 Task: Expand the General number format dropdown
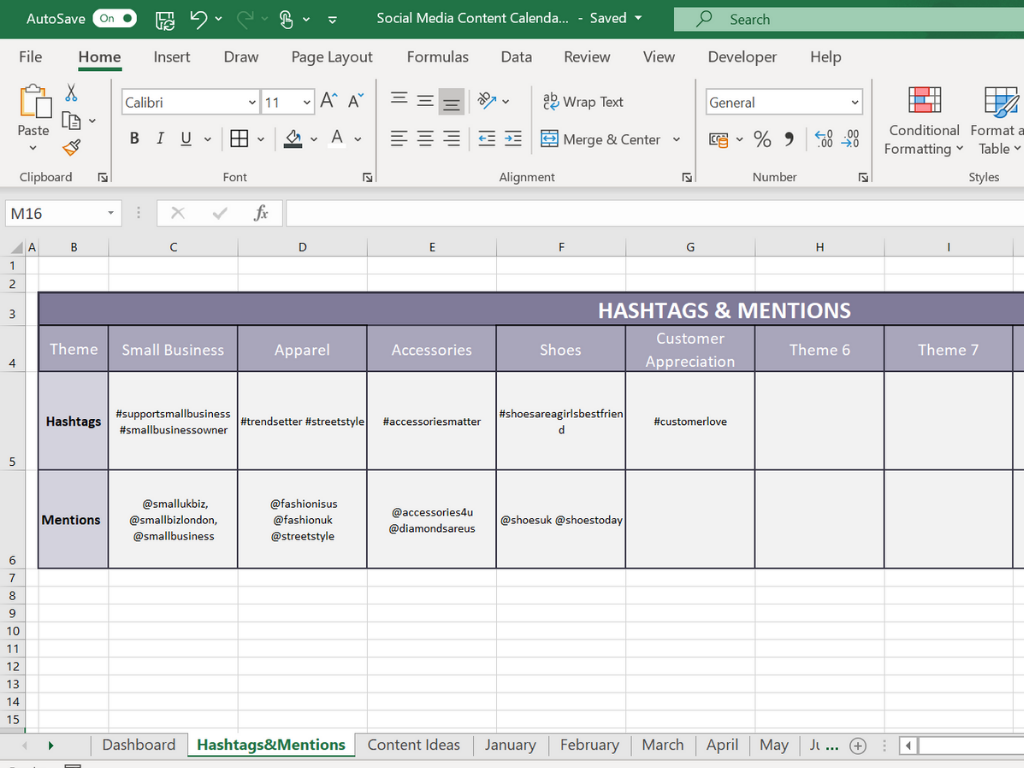(x=855, y=102)
